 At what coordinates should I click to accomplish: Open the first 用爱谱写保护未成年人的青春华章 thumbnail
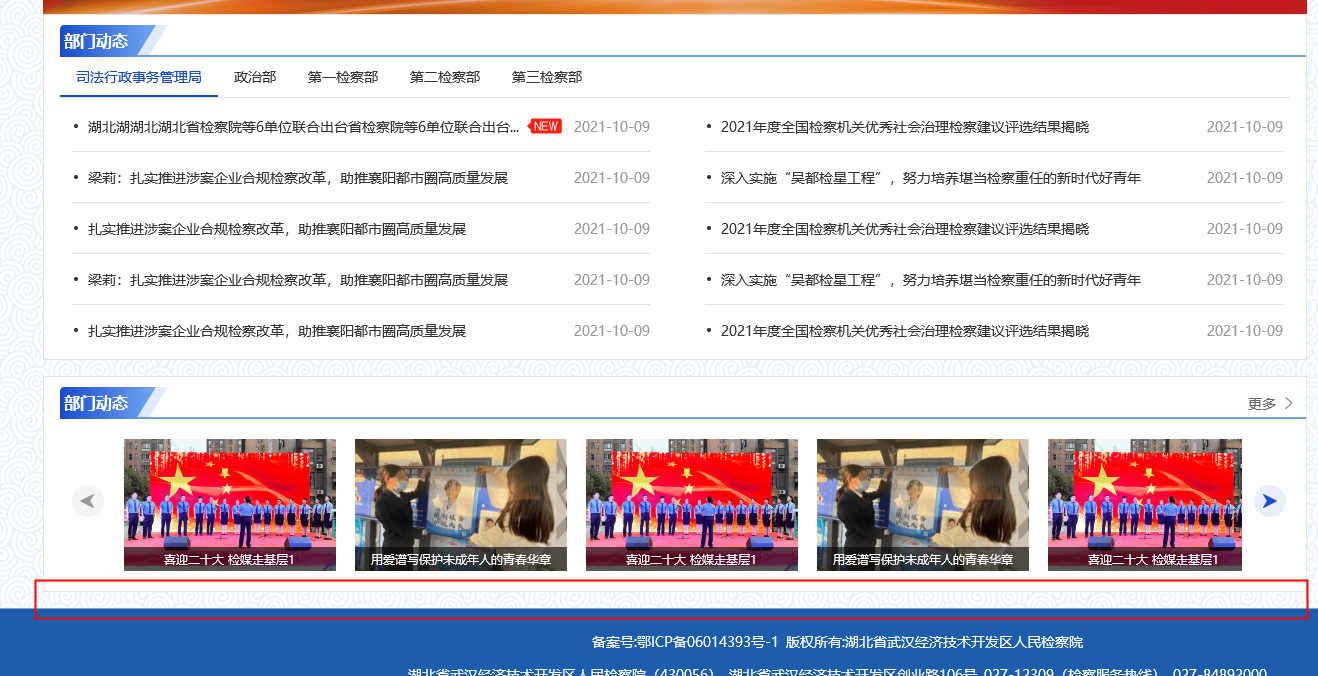461,505
